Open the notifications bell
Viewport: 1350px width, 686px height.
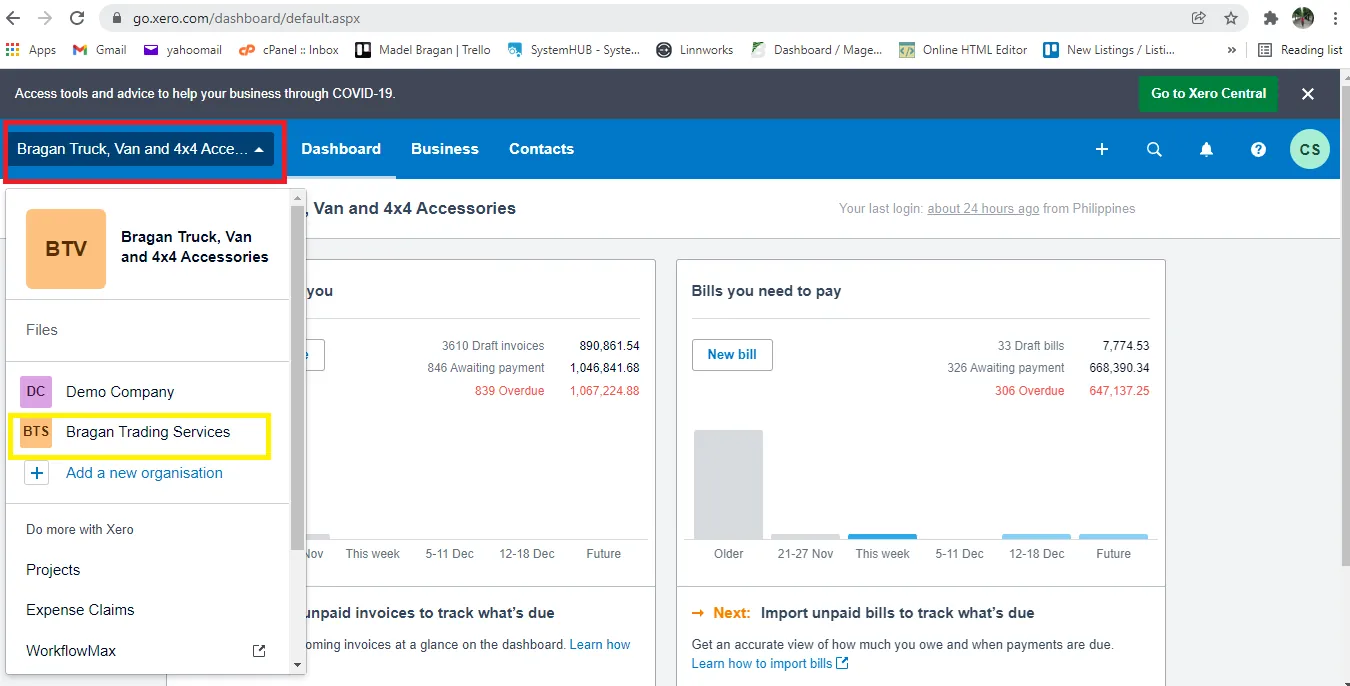pyautogui.click(x=1206, y=149)
